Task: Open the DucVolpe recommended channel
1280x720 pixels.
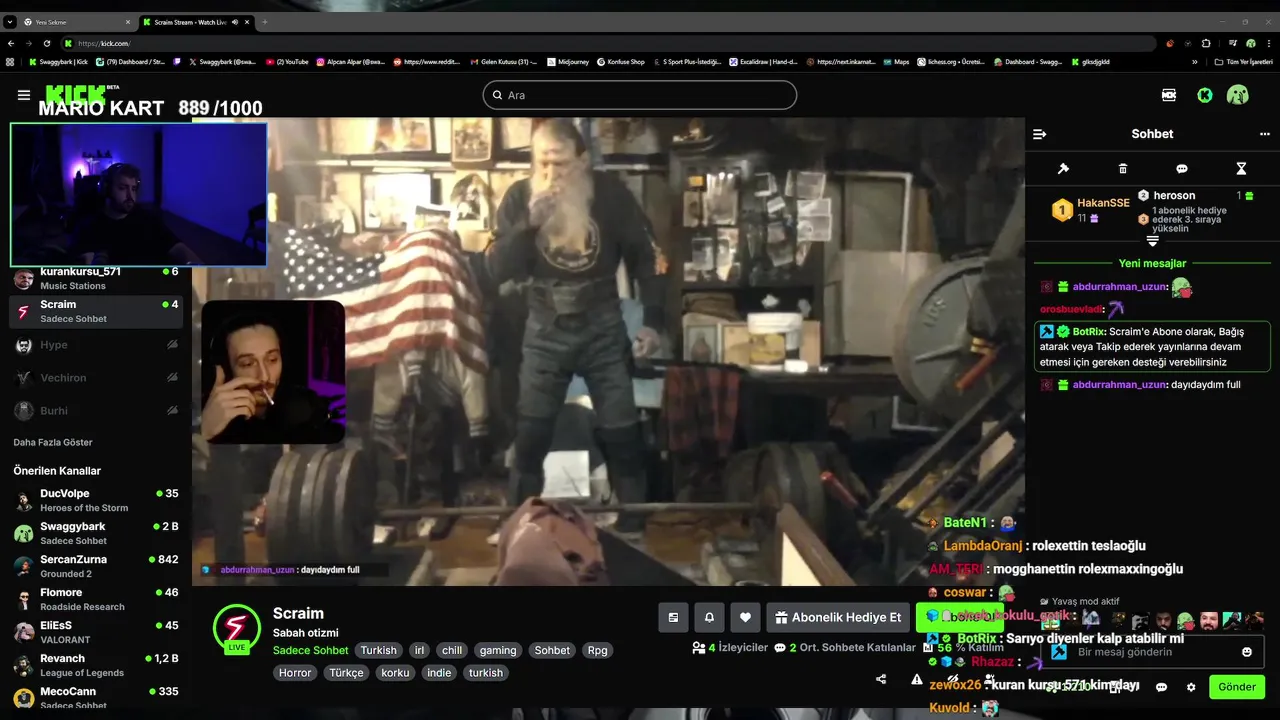Action: tap(96, 500)
